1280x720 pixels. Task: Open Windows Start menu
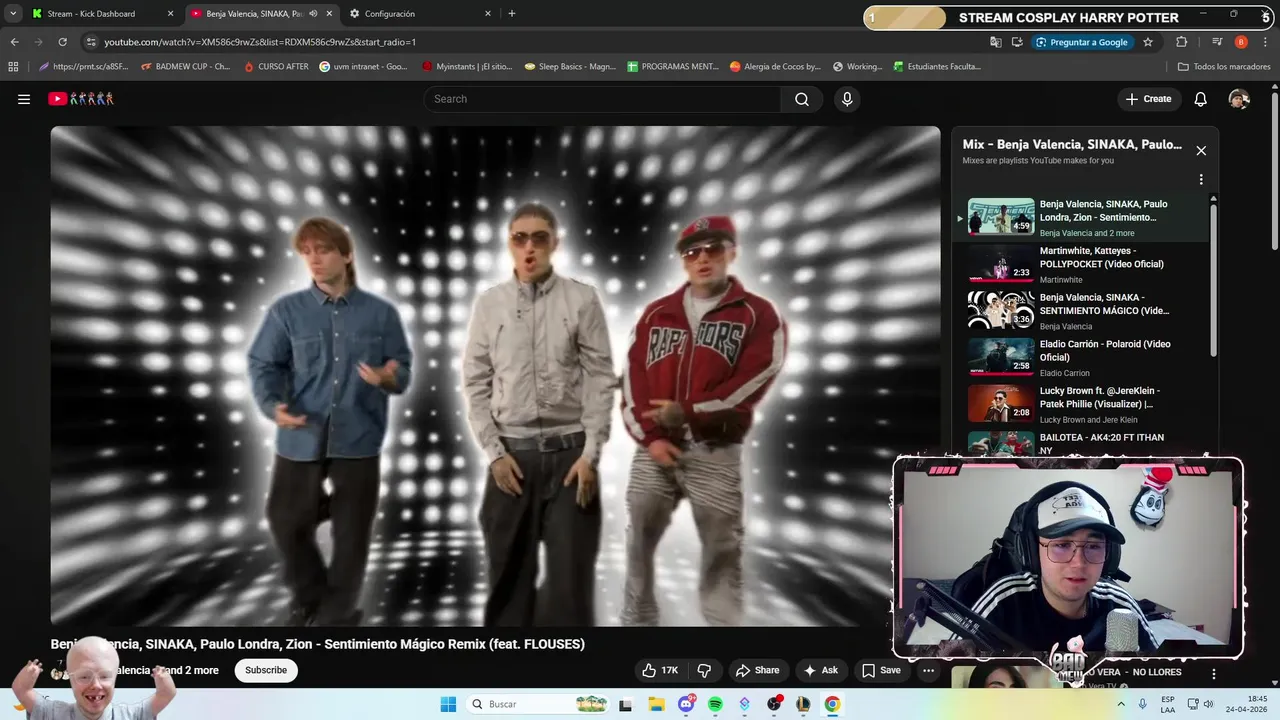(448, 704)
